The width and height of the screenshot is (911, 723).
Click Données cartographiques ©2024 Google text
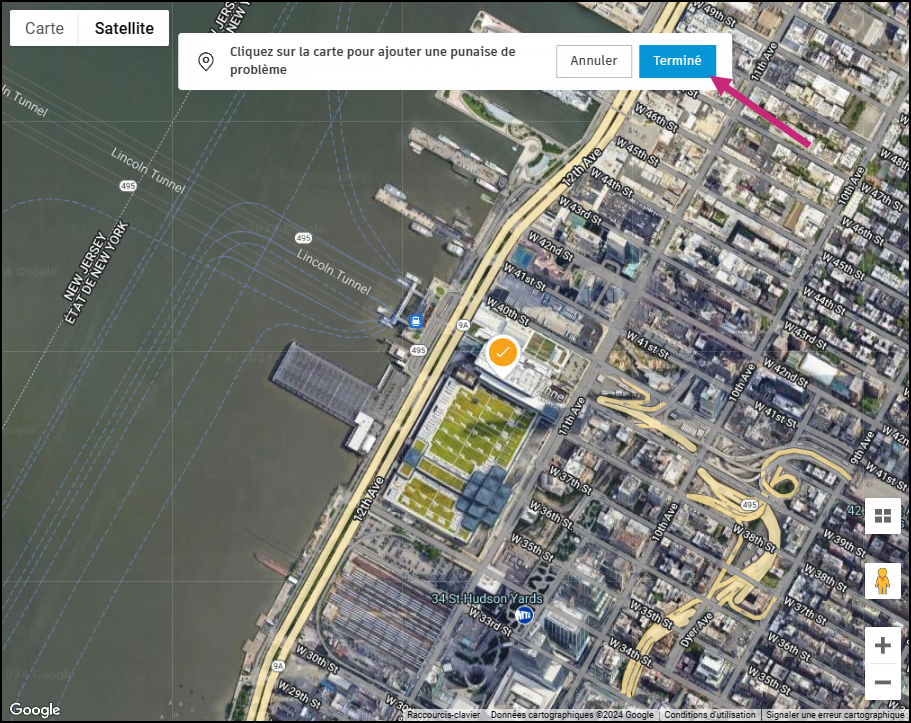coord(572,715)
